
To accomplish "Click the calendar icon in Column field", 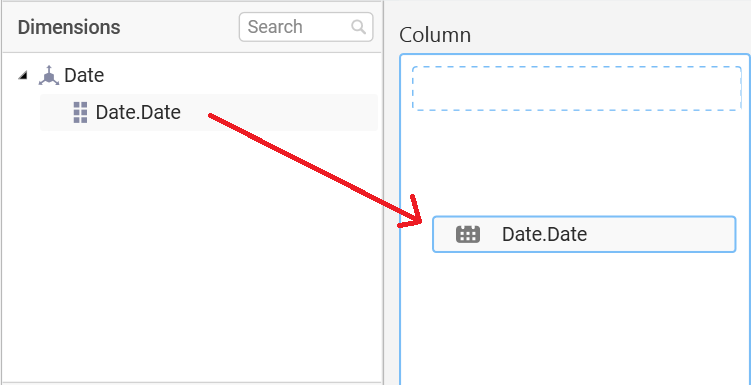I will [x=468, y=234].
